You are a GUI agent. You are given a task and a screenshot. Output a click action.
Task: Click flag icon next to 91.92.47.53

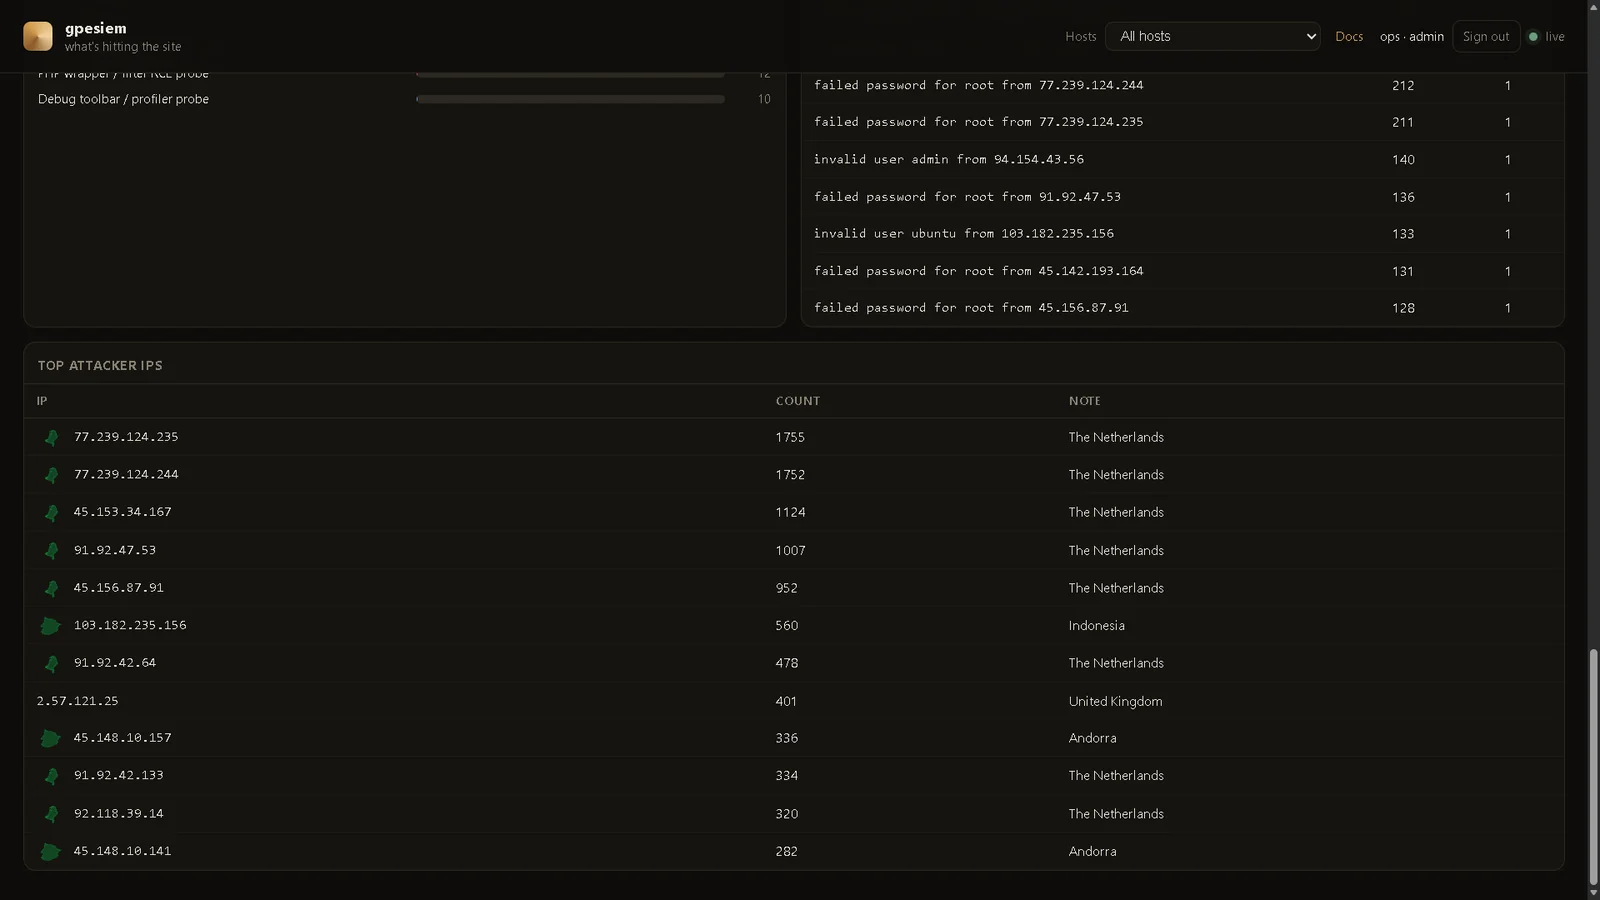click(x=51, y=551)
